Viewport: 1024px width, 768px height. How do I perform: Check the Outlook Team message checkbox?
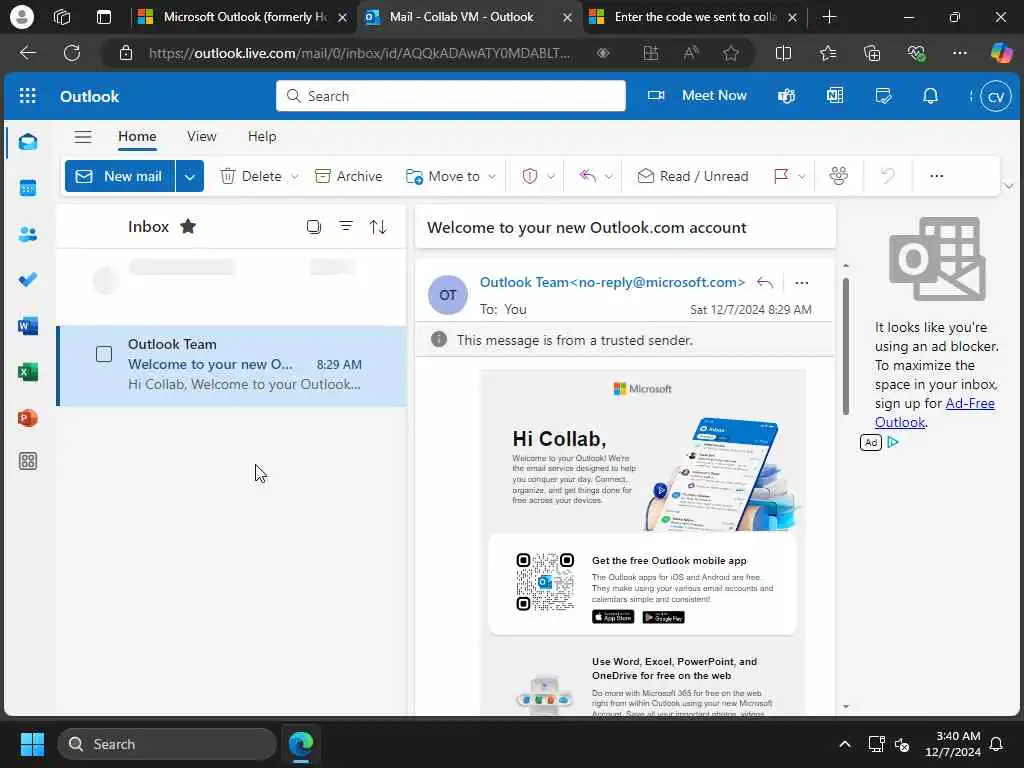(x=104, y=354)
